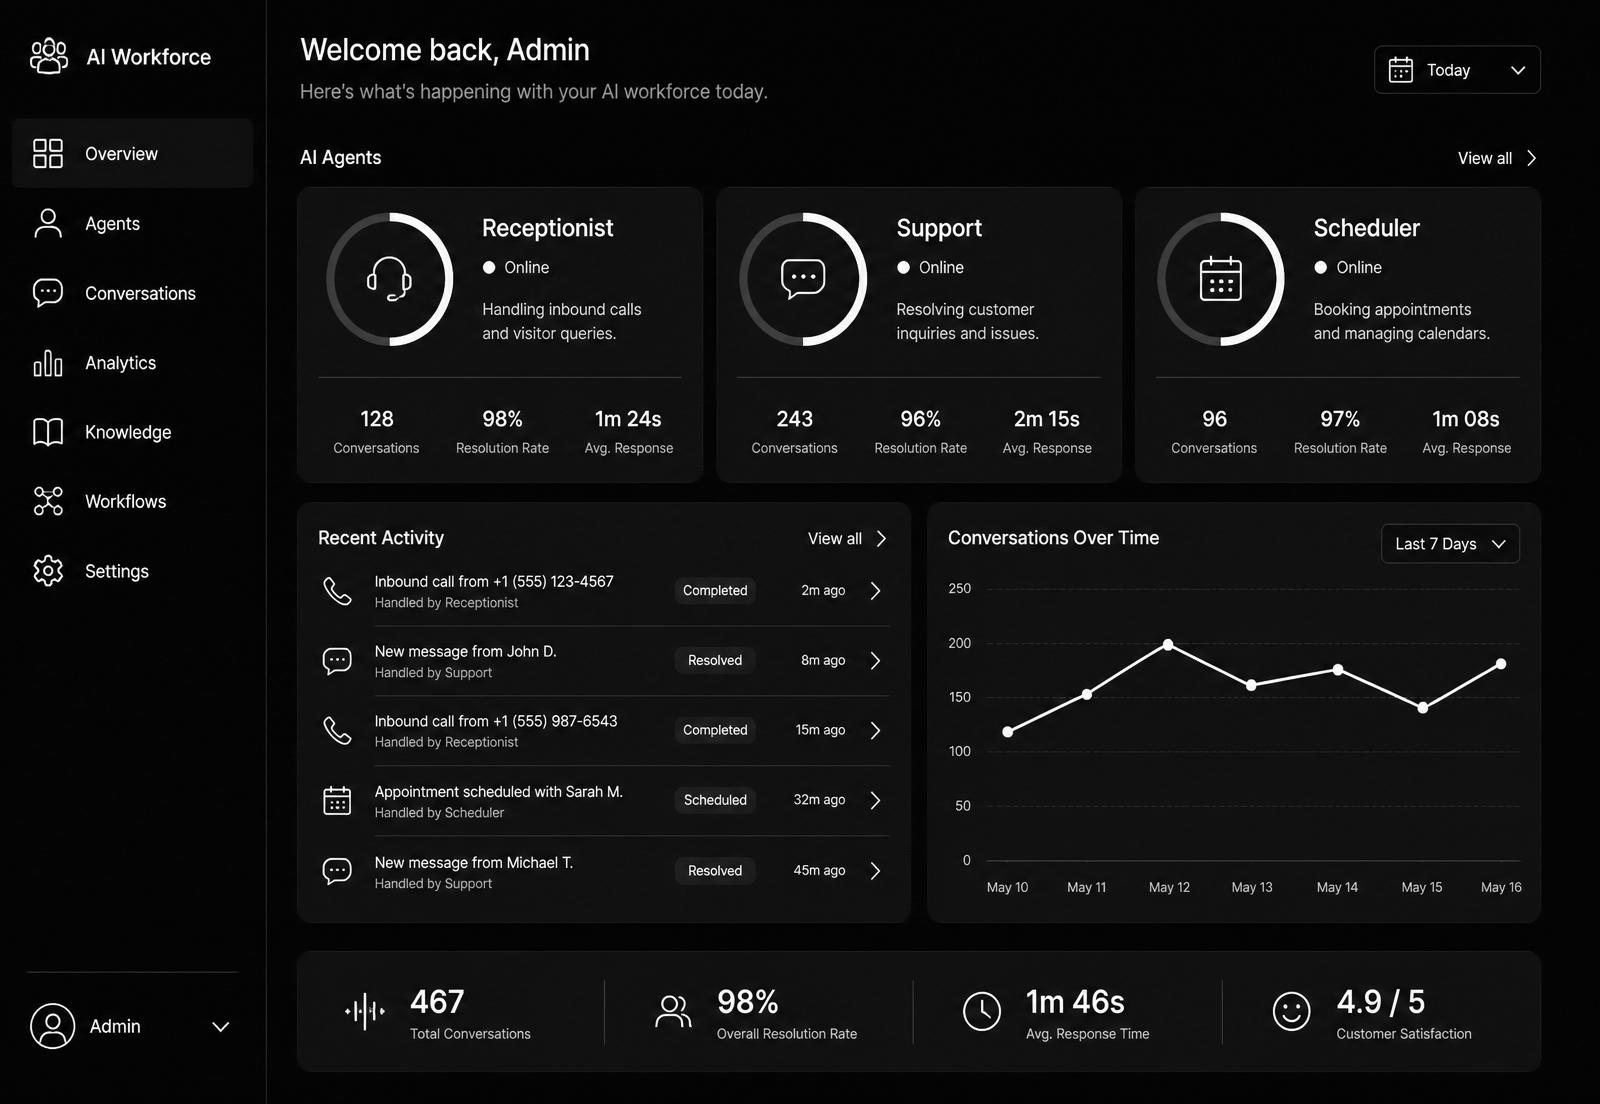Click the Admin avatar icon
Screen dimensions: 1600x1104
click(x=53, y=1026)
